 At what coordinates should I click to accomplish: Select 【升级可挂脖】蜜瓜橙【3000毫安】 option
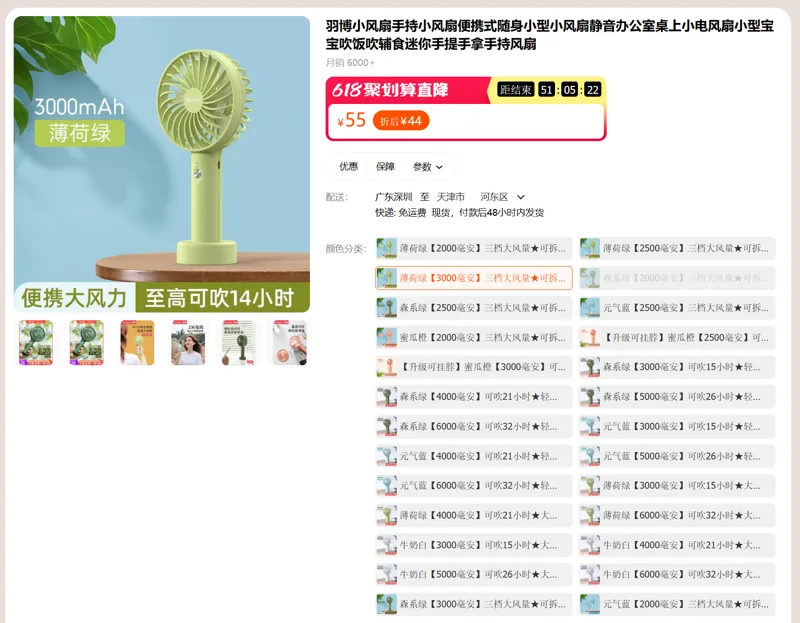[x=474, y=367]
